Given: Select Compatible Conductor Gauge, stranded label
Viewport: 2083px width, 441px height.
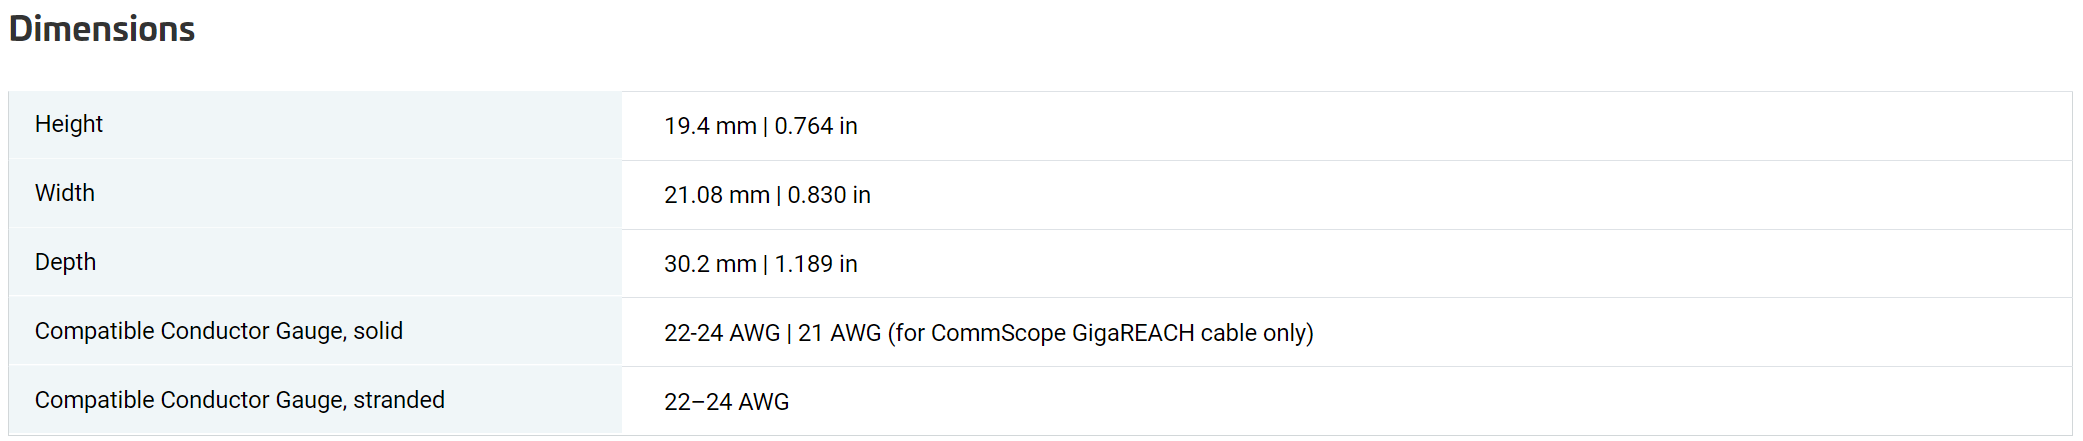Looking at the screenshot, I should pos(240,400).
